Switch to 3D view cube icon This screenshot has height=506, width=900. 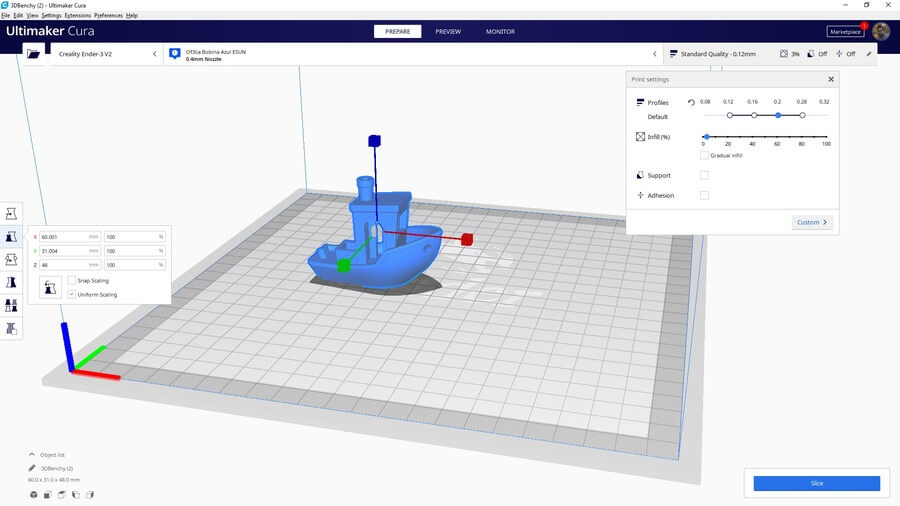[x=34, y=495]
